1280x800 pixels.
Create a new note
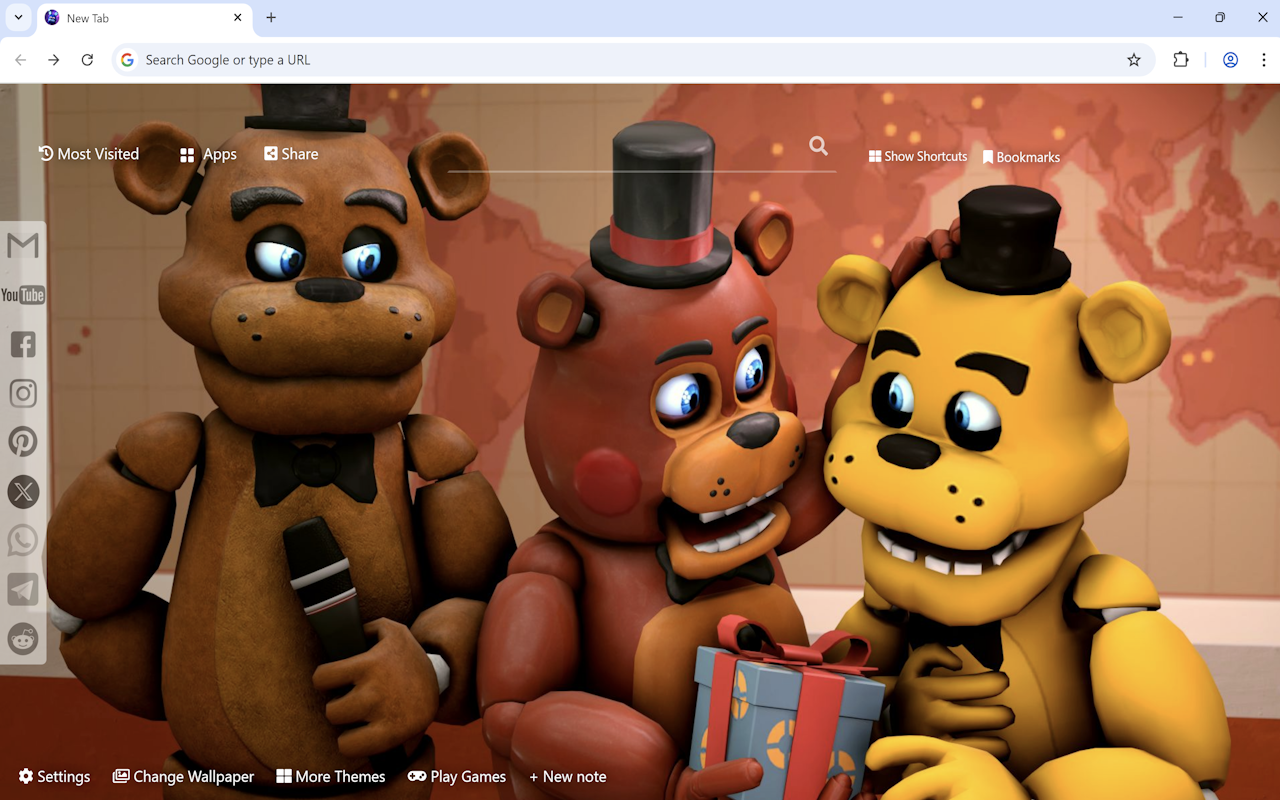[x=567, y=776]
